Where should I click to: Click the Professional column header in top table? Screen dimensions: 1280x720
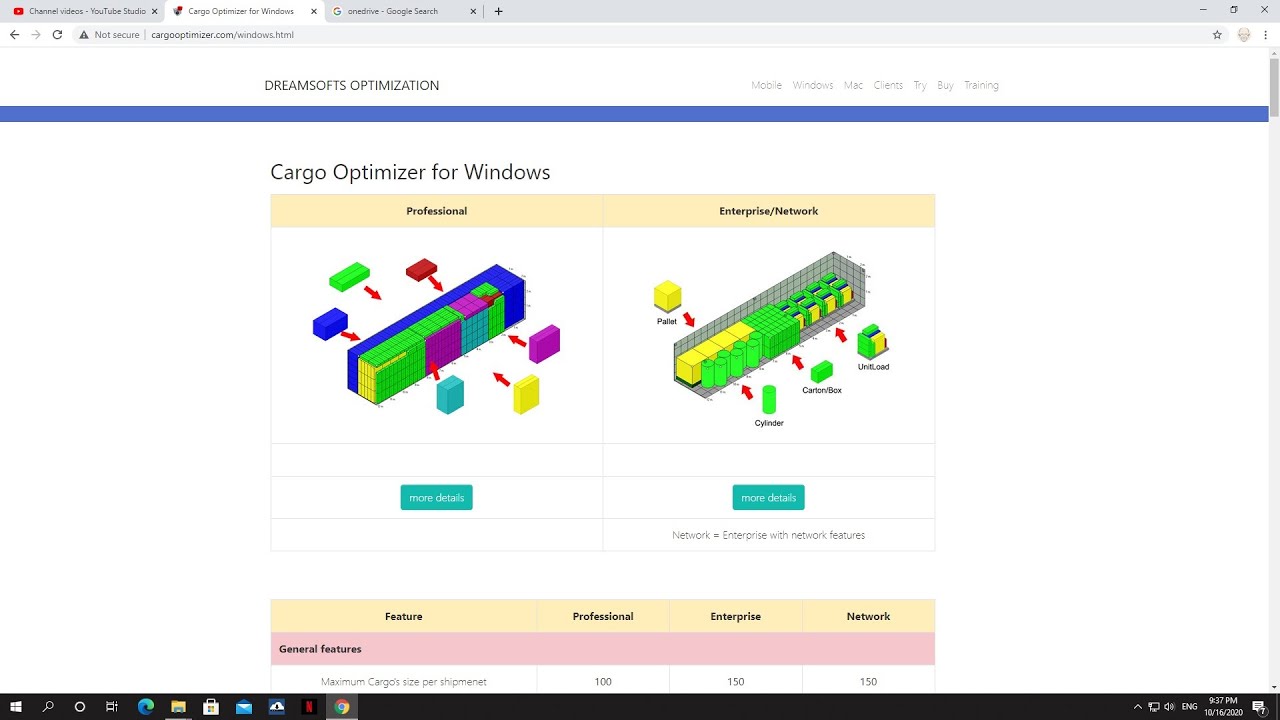[437, 211]
